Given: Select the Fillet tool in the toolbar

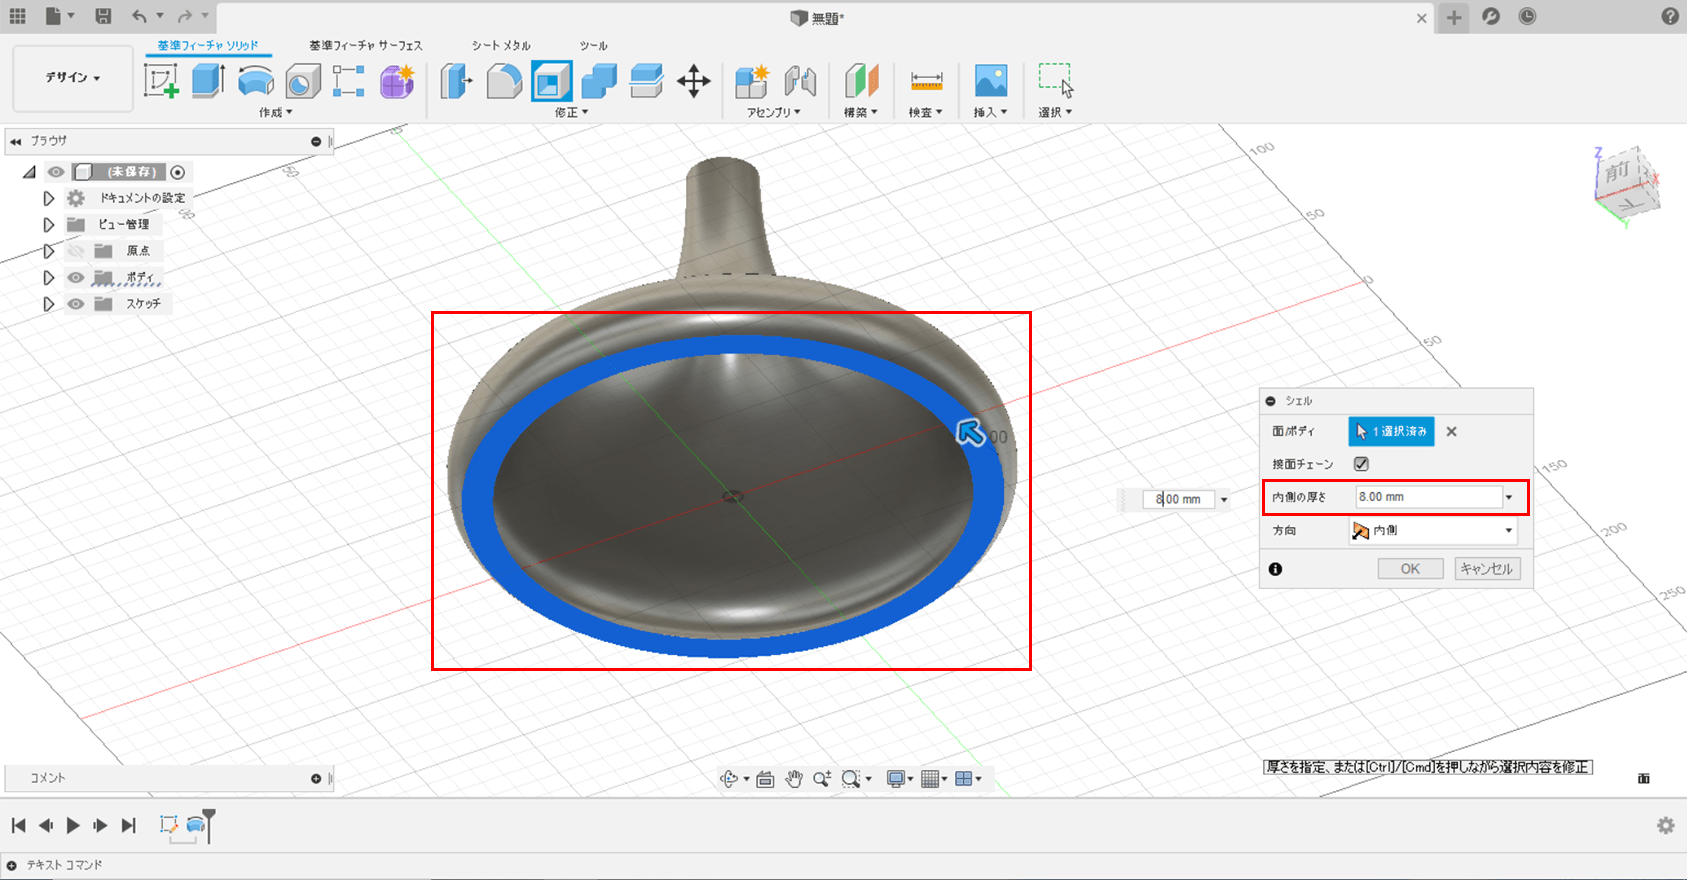Looking at the screenshot, I should pos(504,81).
